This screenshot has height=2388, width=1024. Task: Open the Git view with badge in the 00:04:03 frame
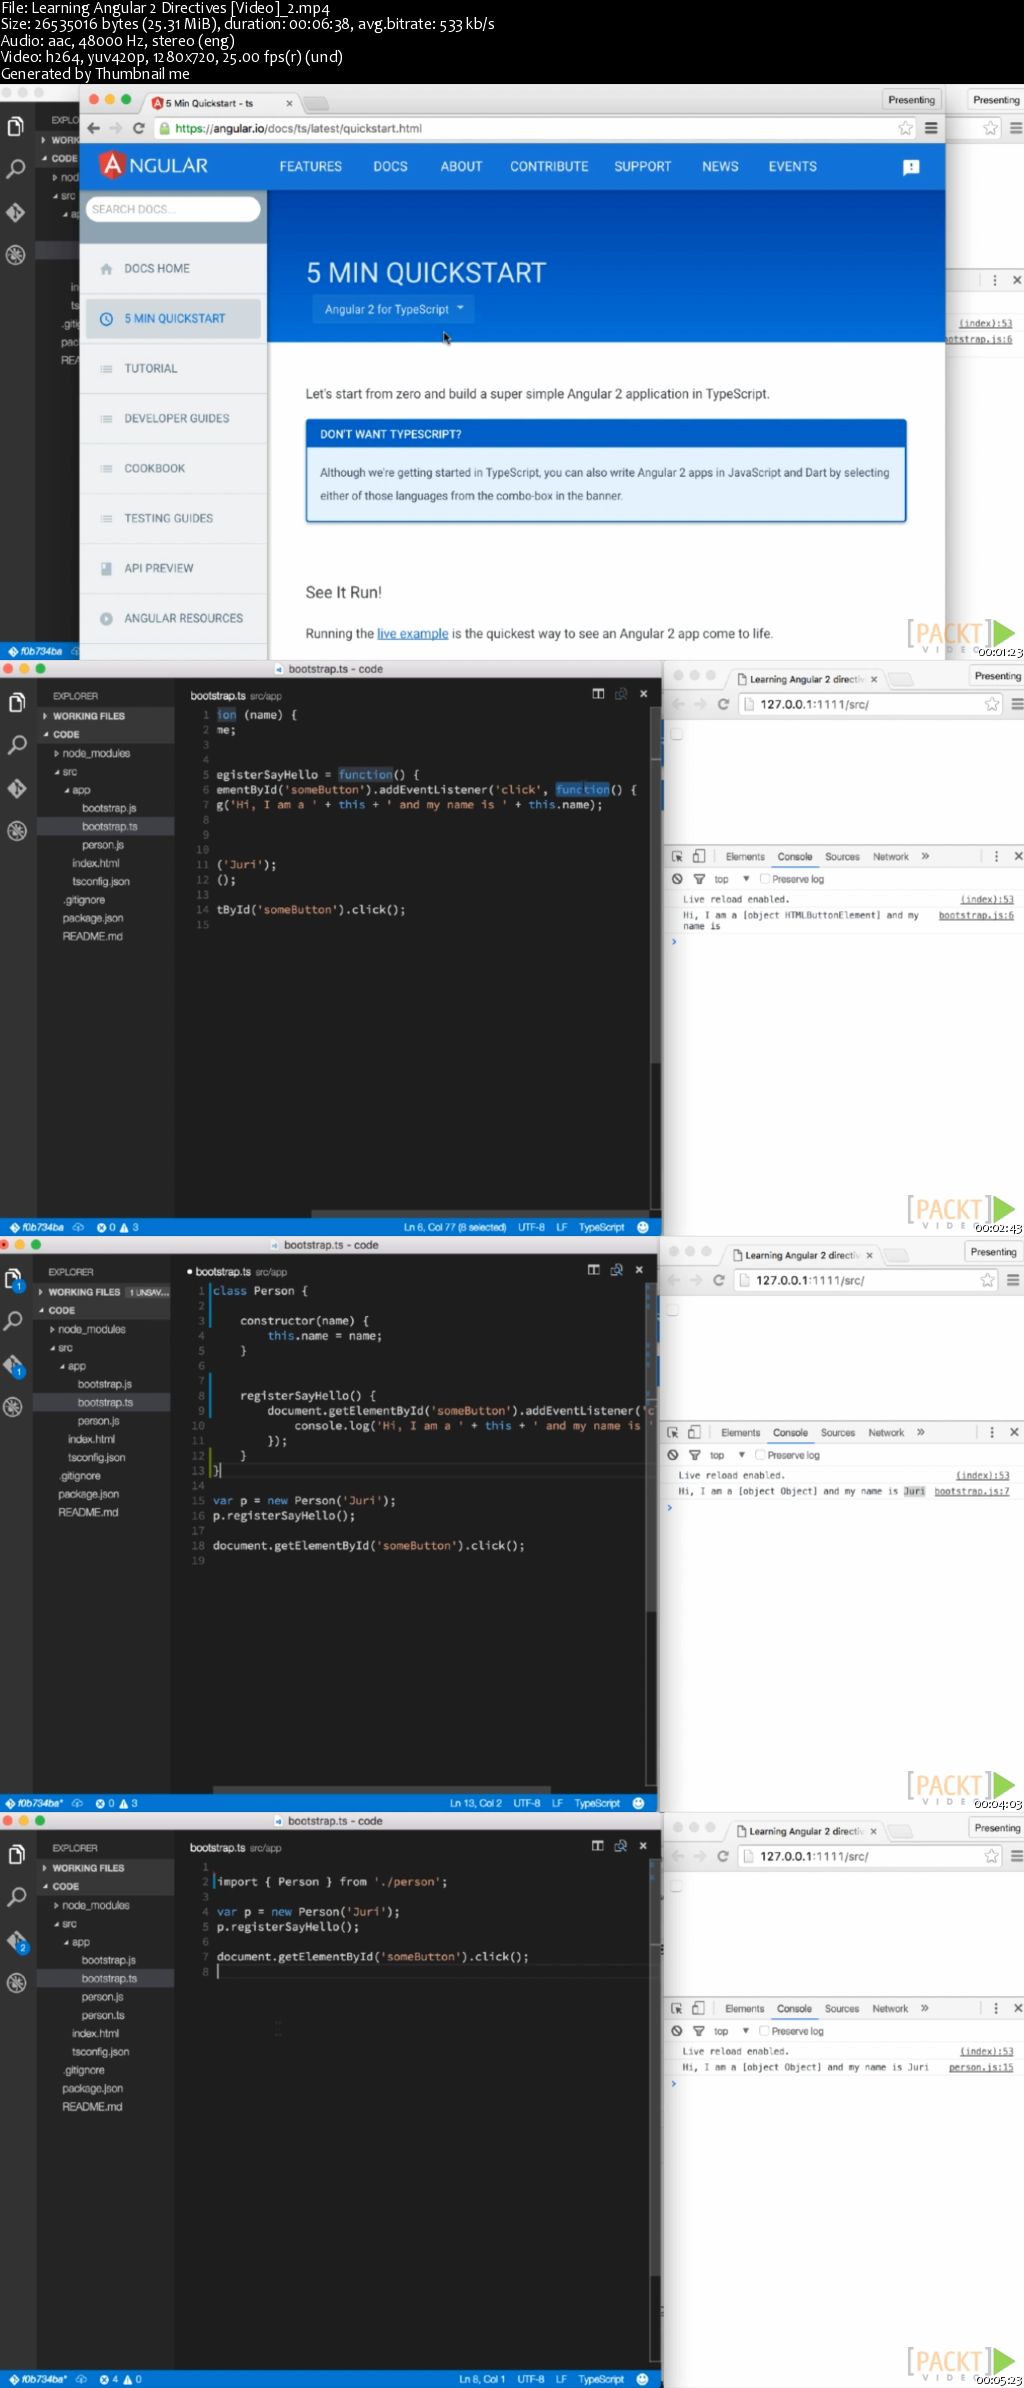[14, 1366]
